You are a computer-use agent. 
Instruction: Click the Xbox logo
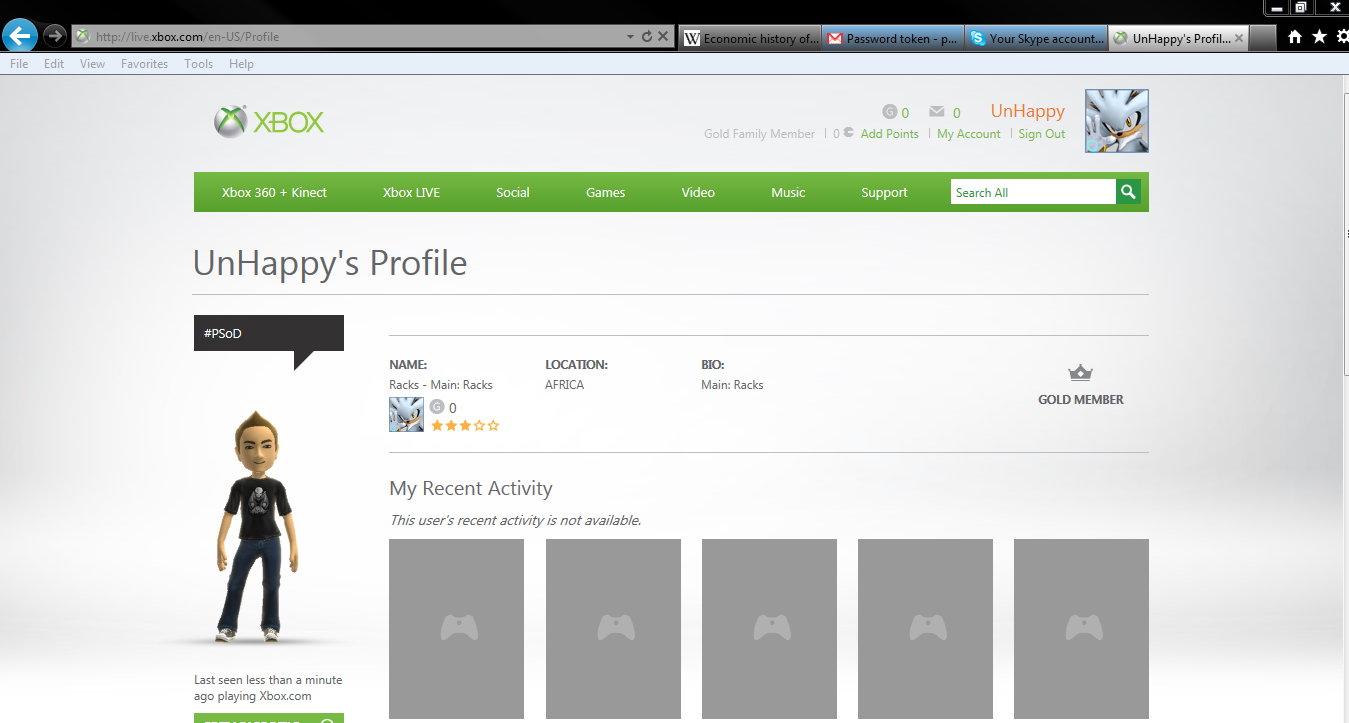[269, 122]
